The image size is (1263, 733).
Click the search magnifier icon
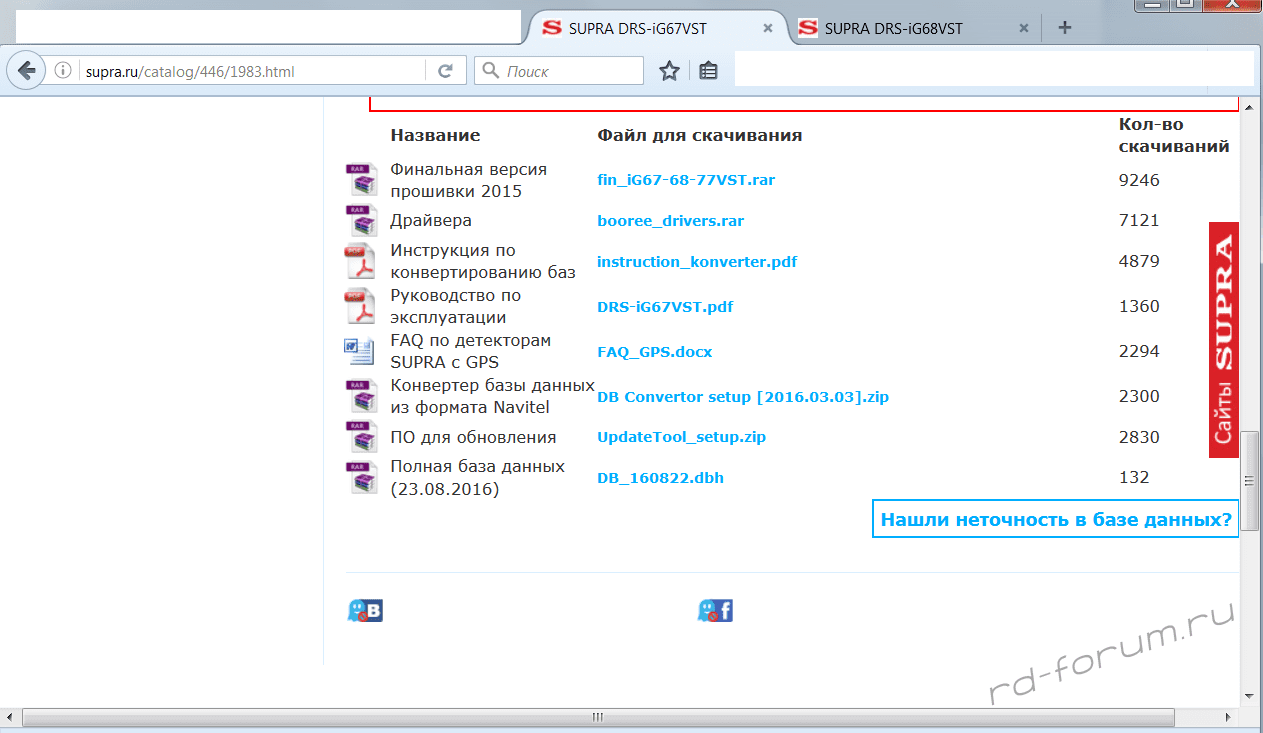point(490,71)
